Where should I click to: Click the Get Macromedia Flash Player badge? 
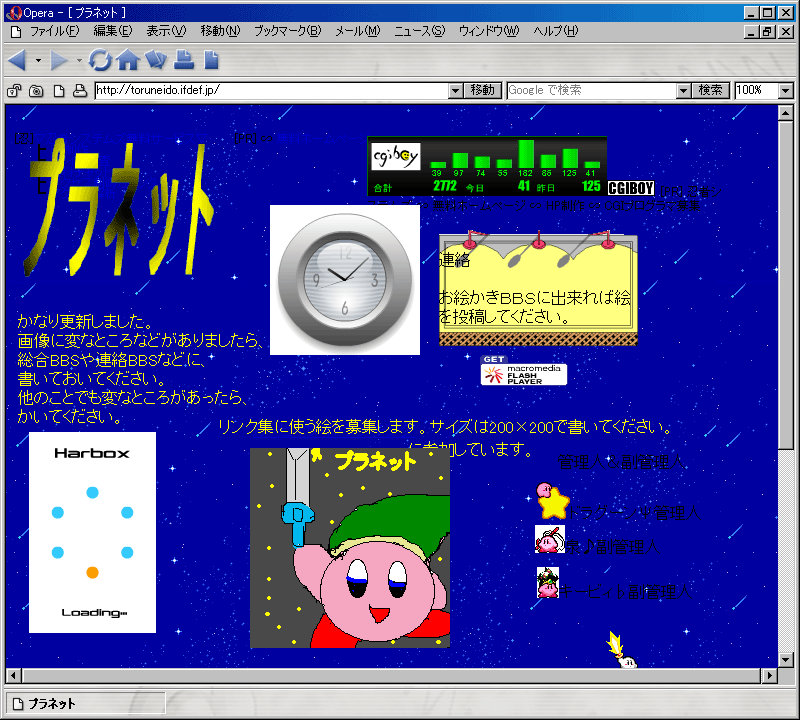click(x=523, y=370)
